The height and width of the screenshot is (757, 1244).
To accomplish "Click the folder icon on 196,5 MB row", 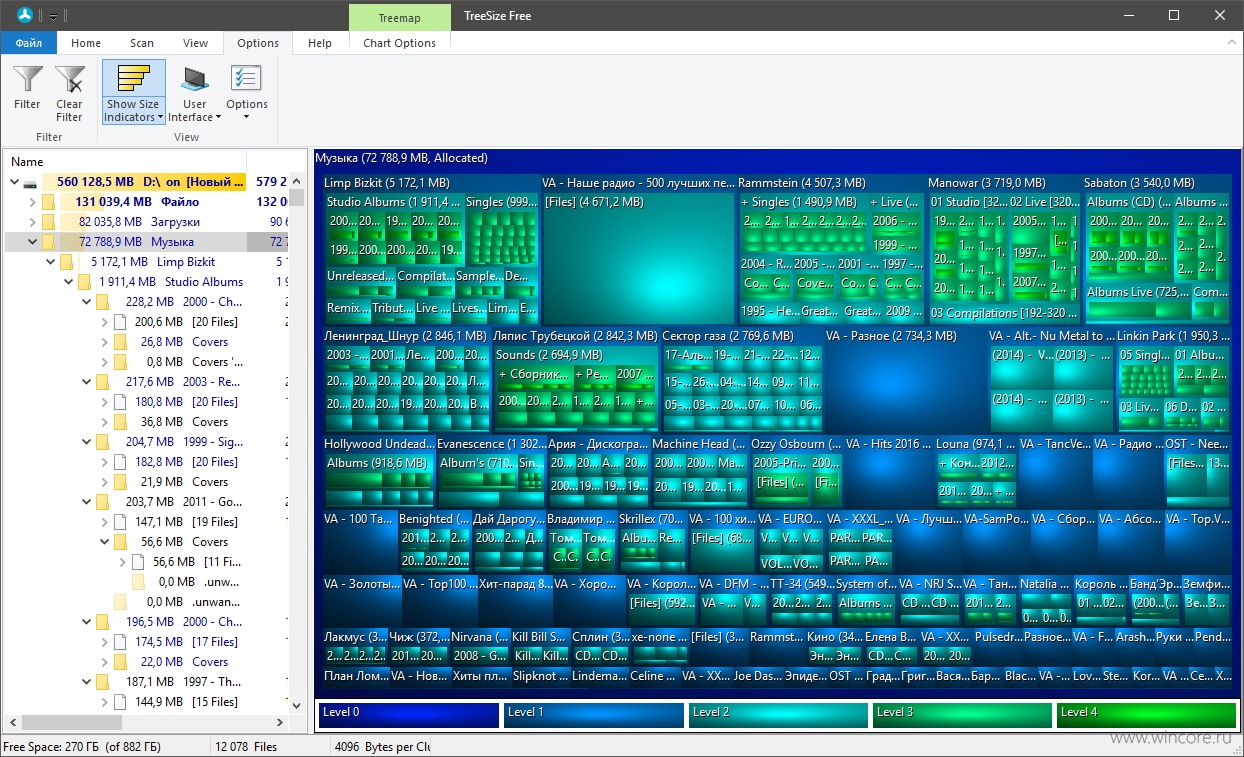I will click(102, 622).
